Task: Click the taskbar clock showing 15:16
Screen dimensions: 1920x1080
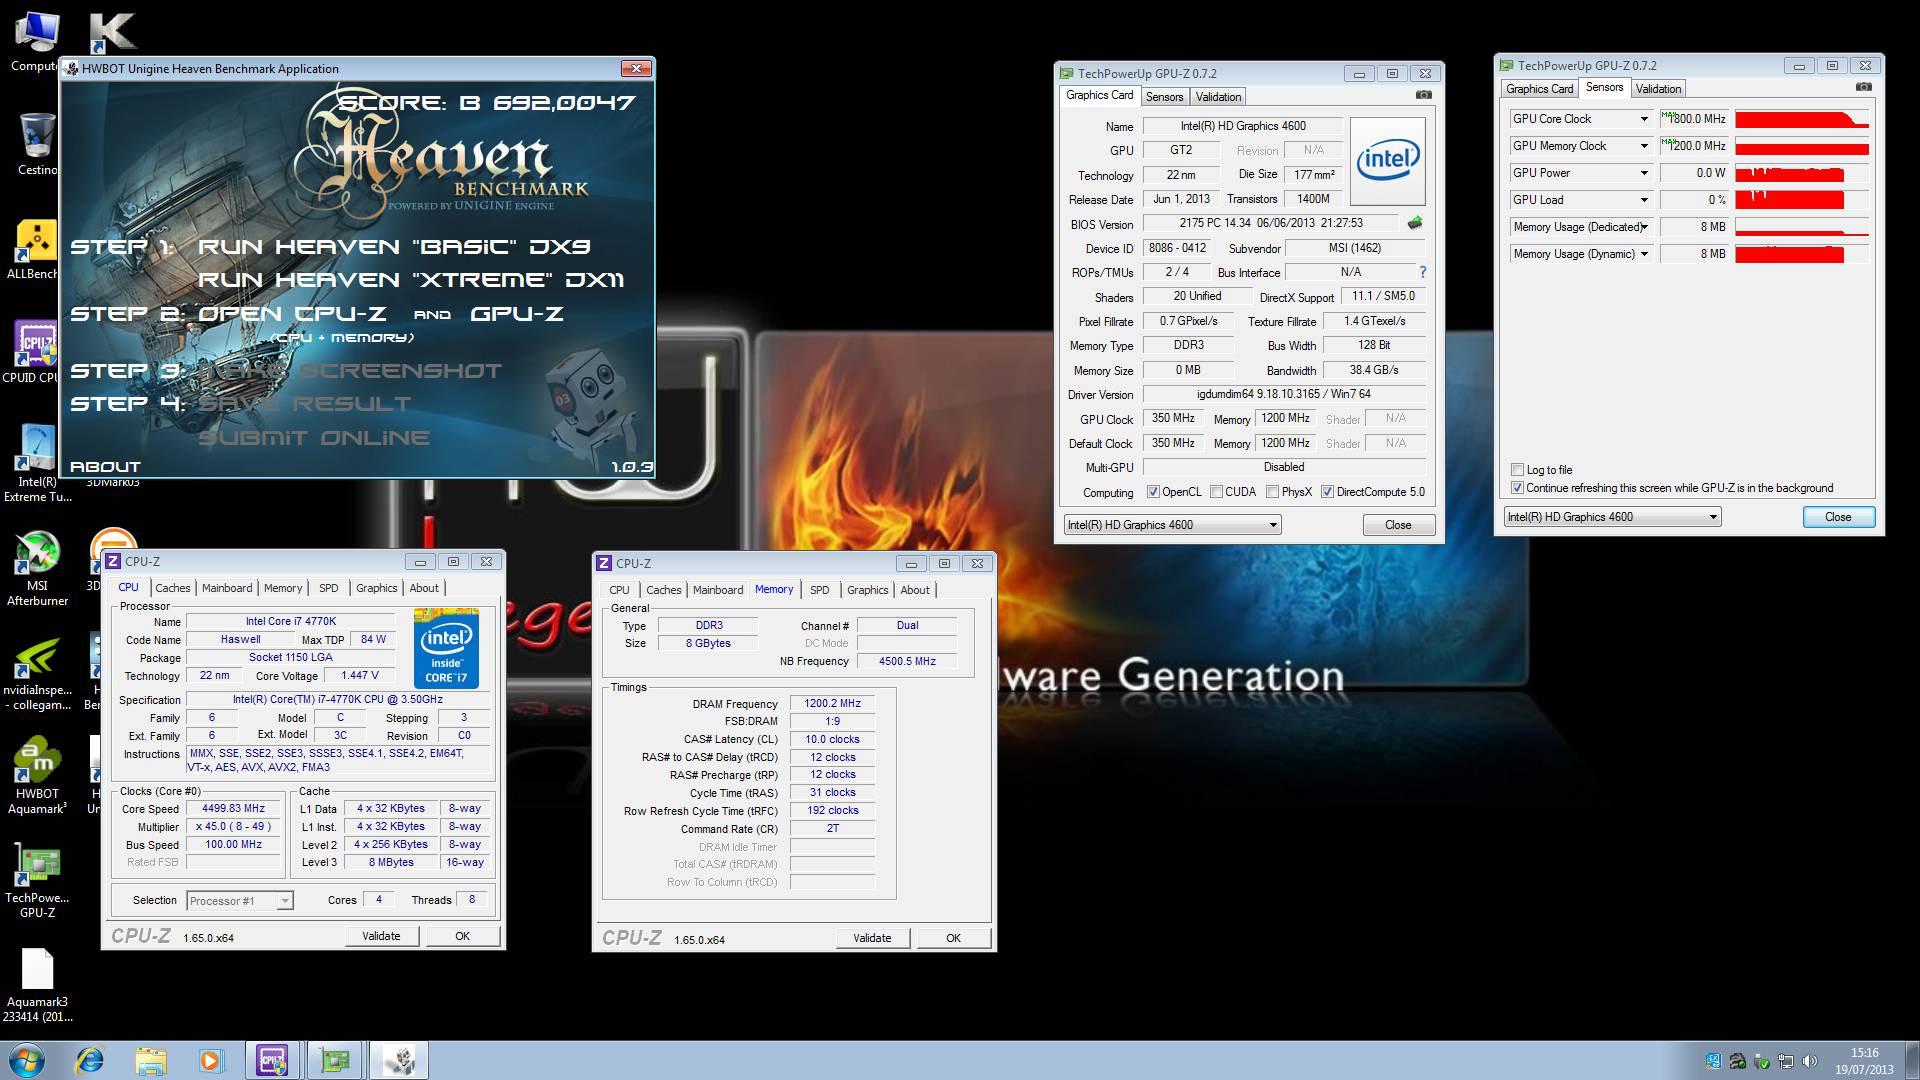Action: tap(1864, 1060)
